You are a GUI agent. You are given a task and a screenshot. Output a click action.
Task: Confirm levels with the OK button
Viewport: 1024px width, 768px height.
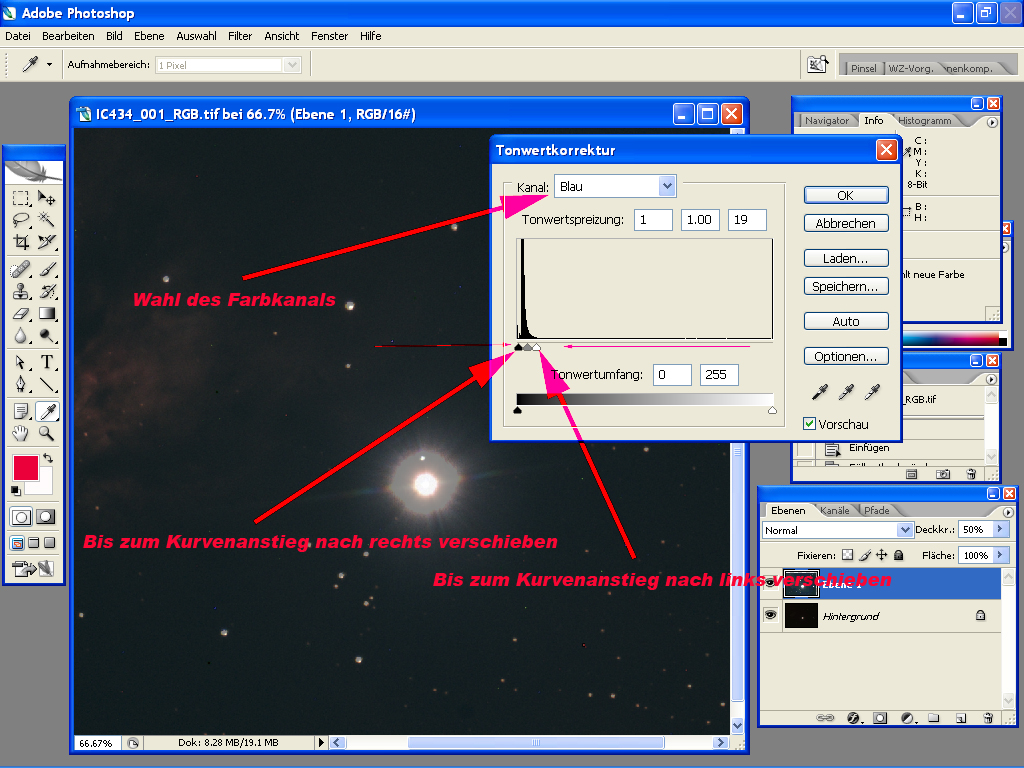846,195
